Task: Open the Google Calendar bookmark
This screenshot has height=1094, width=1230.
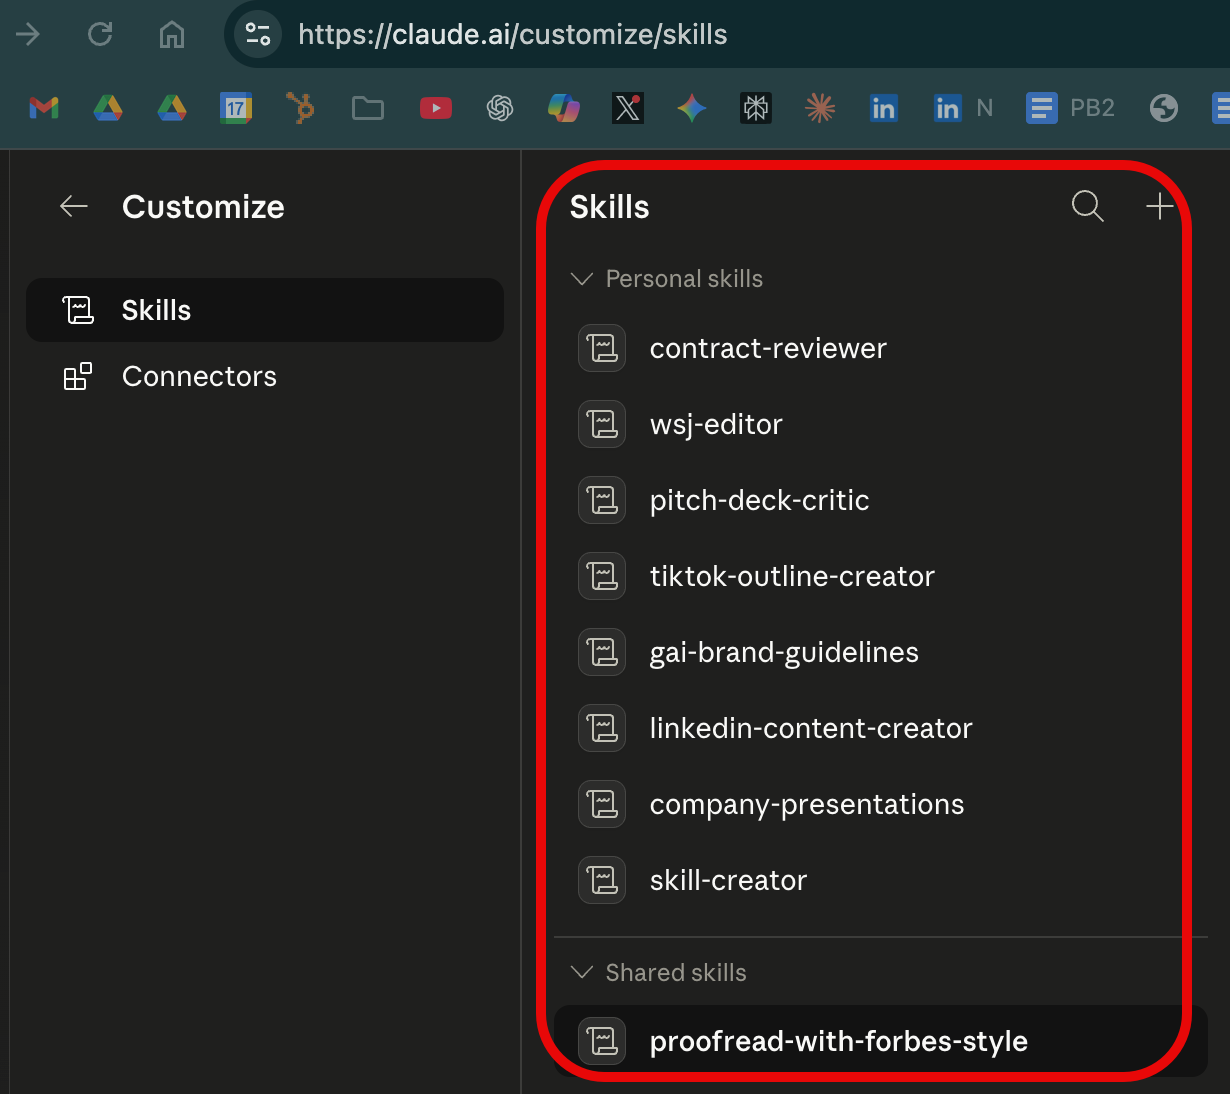Action: (x=236, y=108)
